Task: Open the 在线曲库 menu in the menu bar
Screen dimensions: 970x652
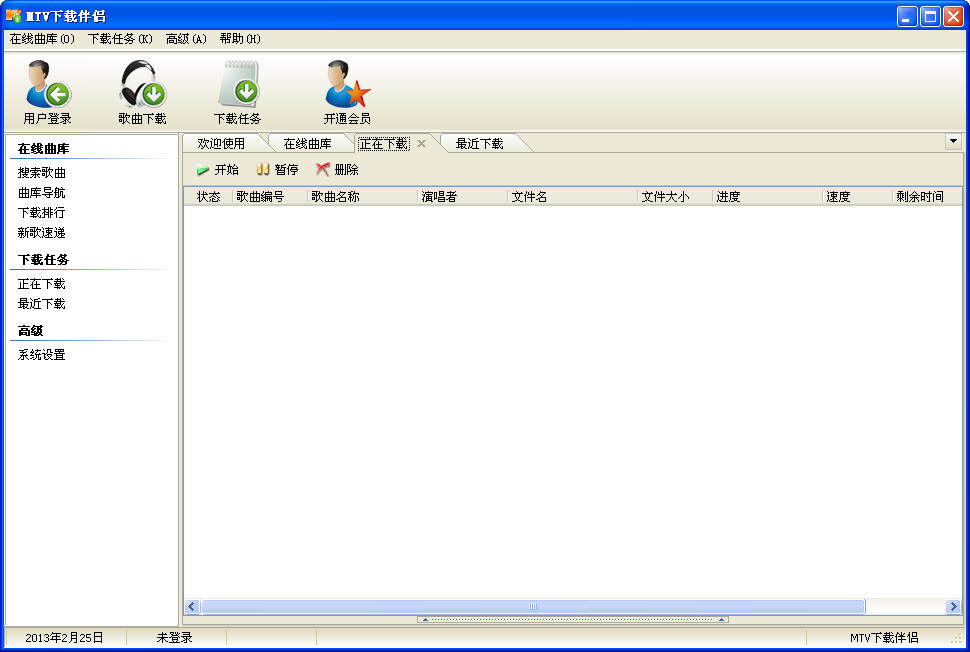Action: 42,39
